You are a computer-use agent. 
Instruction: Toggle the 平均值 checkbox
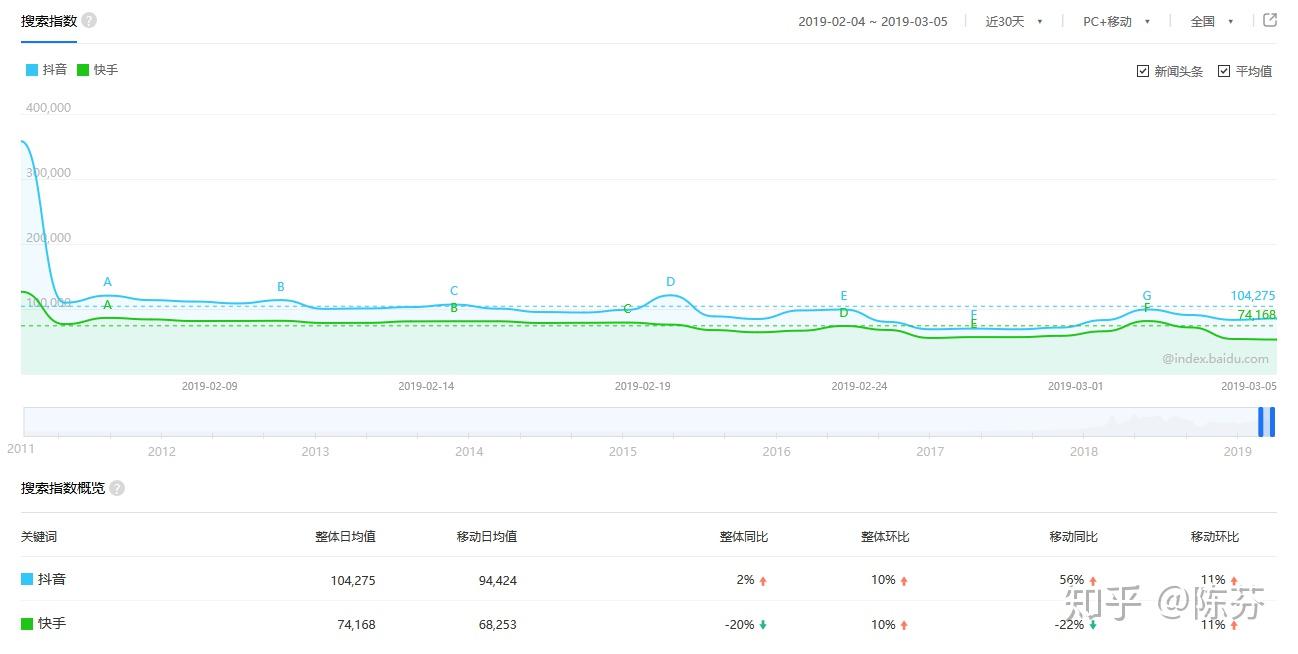click(x=1223, y=71)
